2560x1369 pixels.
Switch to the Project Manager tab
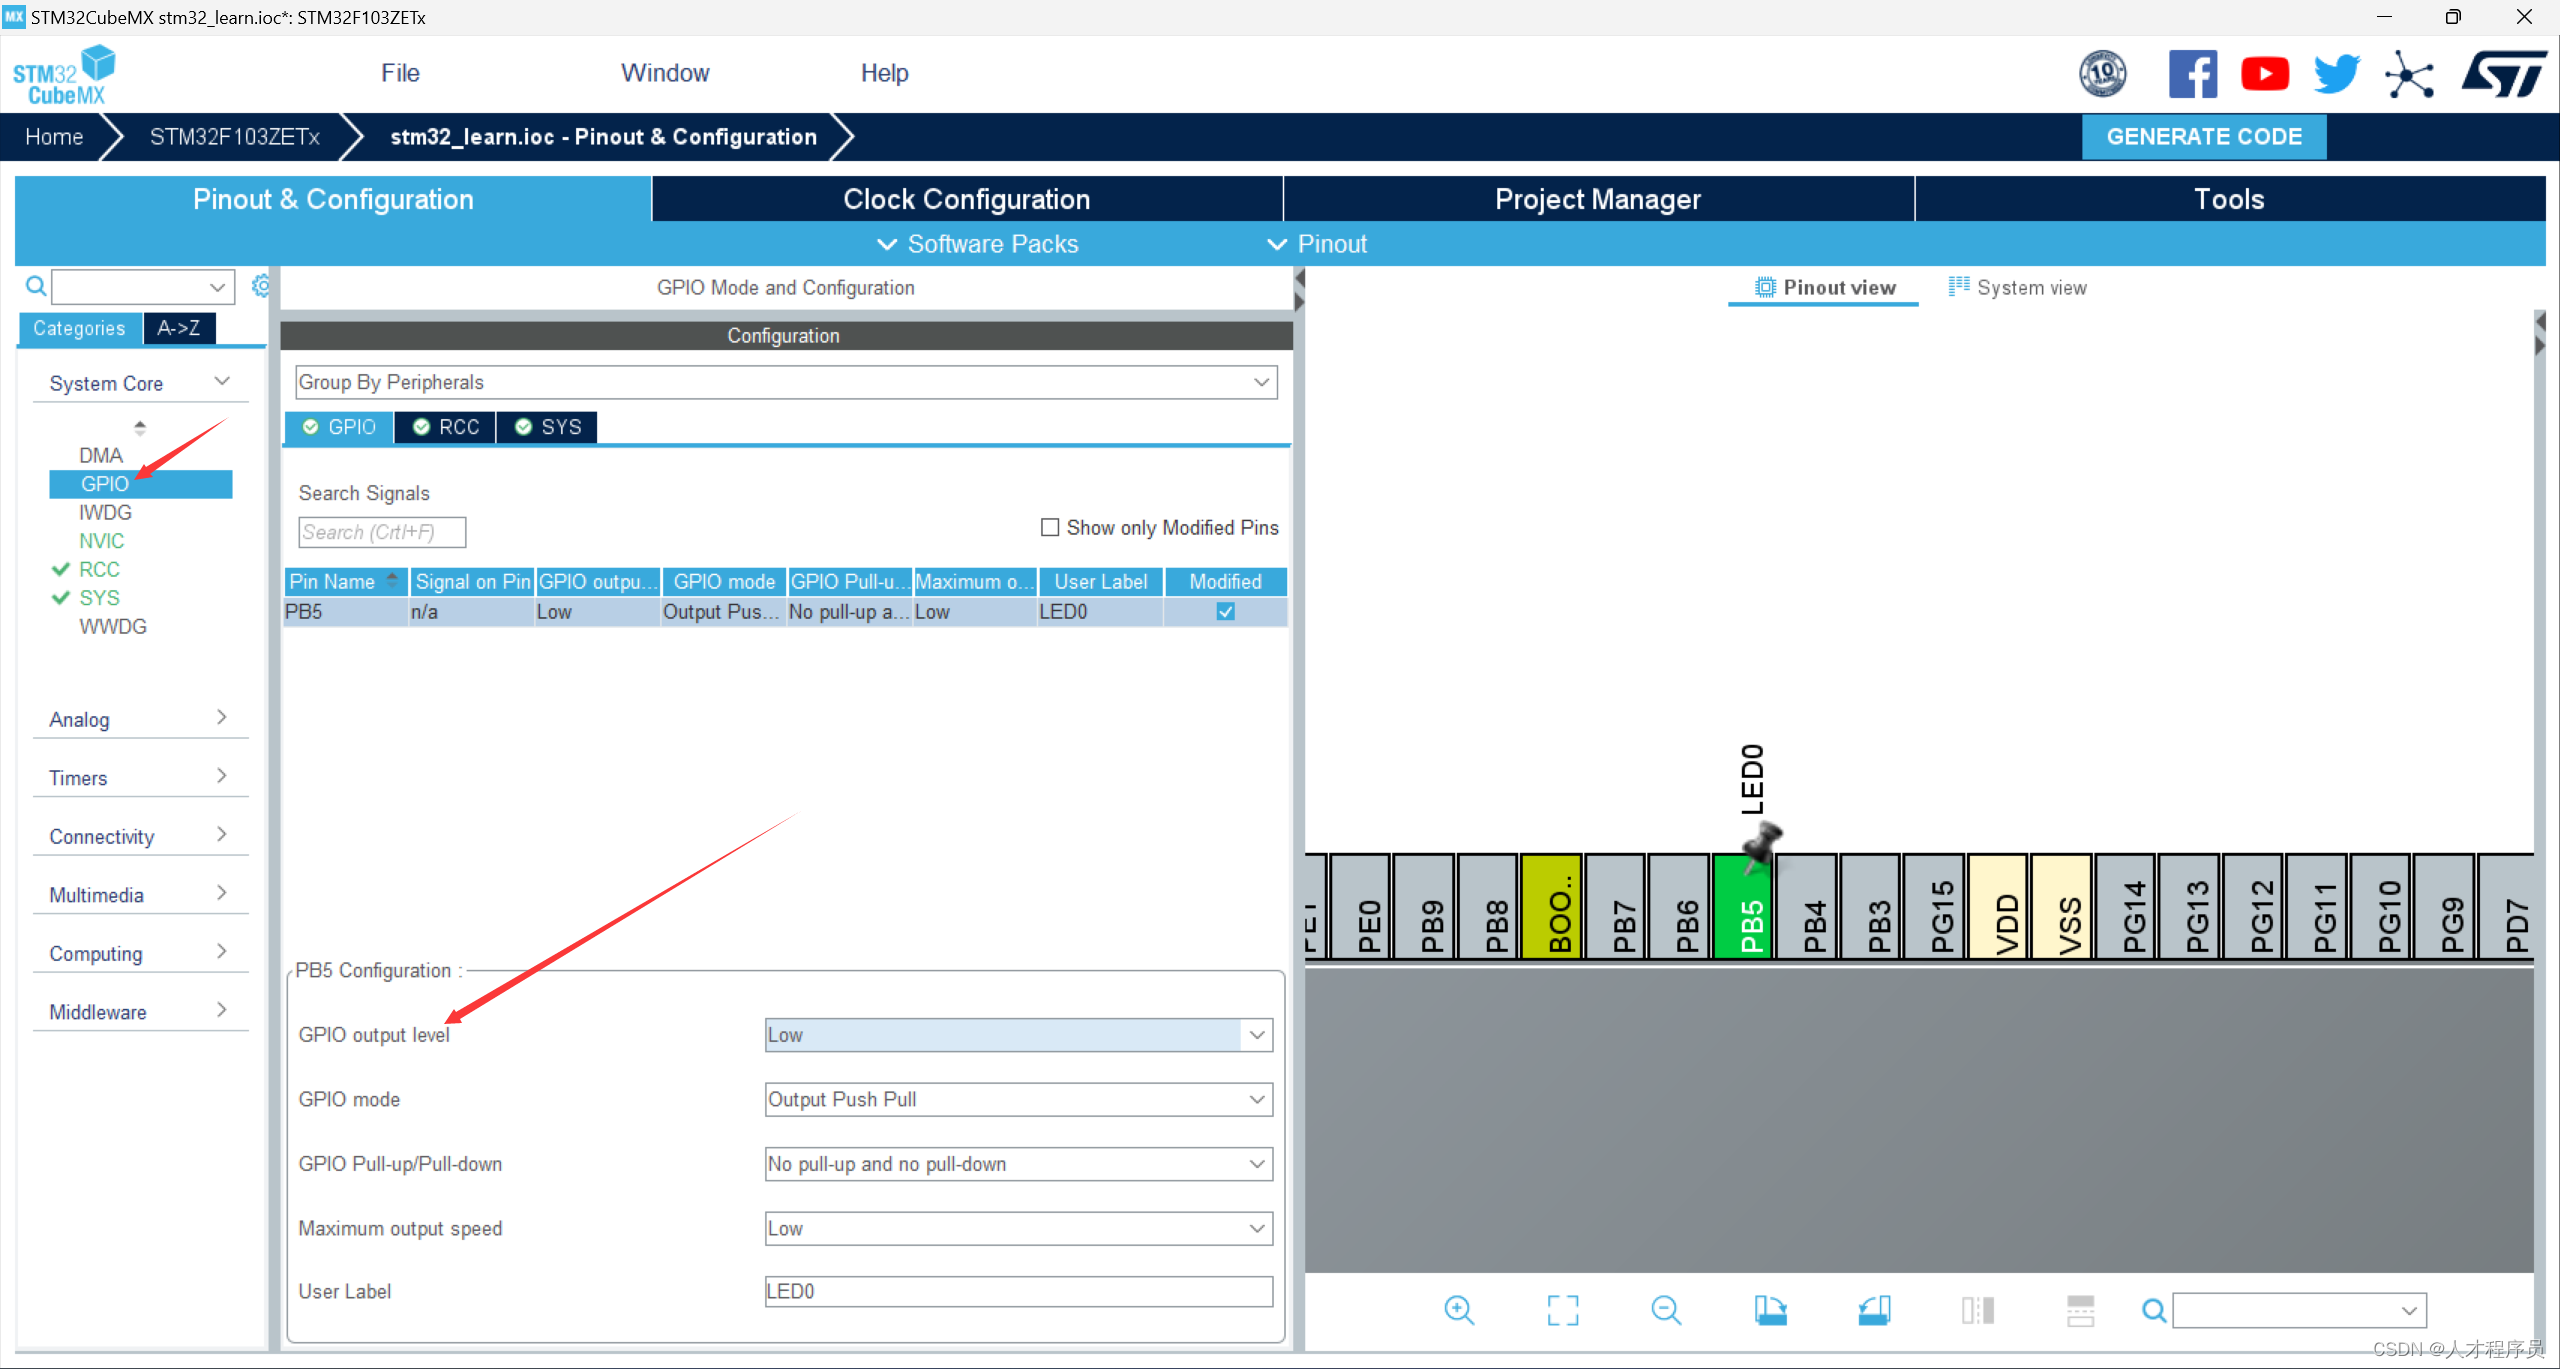pos(1598,199)
